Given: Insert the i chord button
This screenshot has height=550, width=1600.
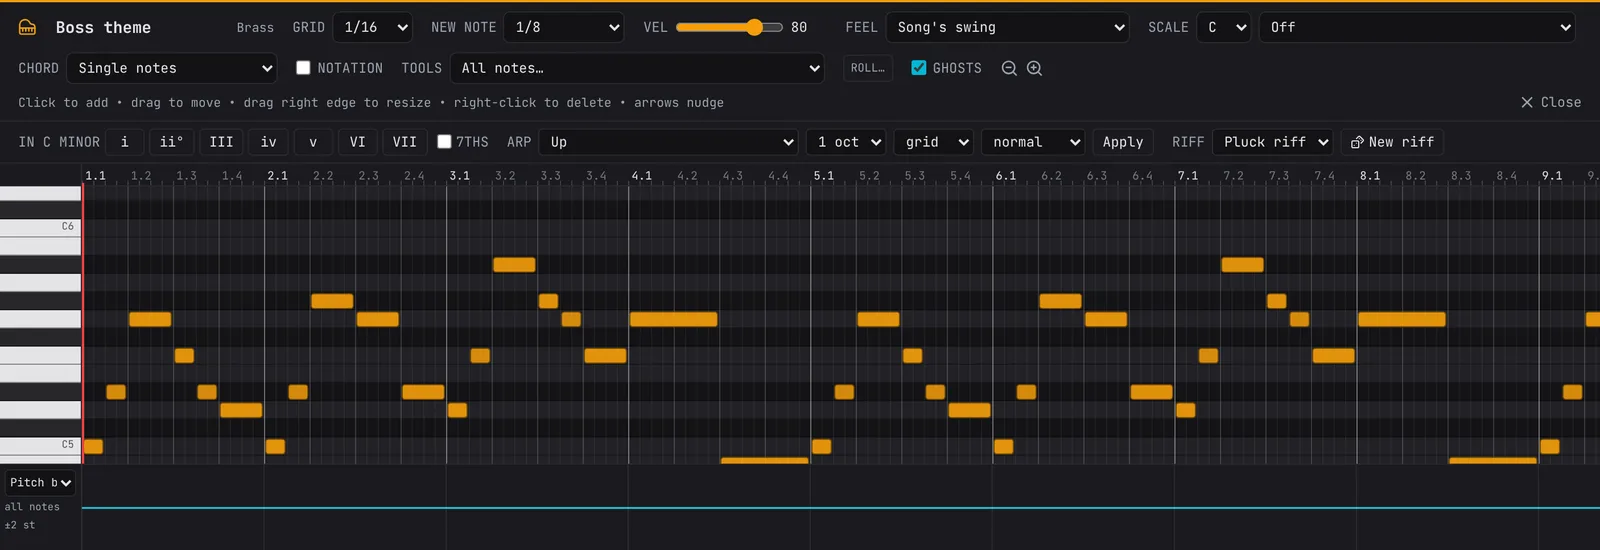Looking at the screenshot, I should tap(124, 142).
